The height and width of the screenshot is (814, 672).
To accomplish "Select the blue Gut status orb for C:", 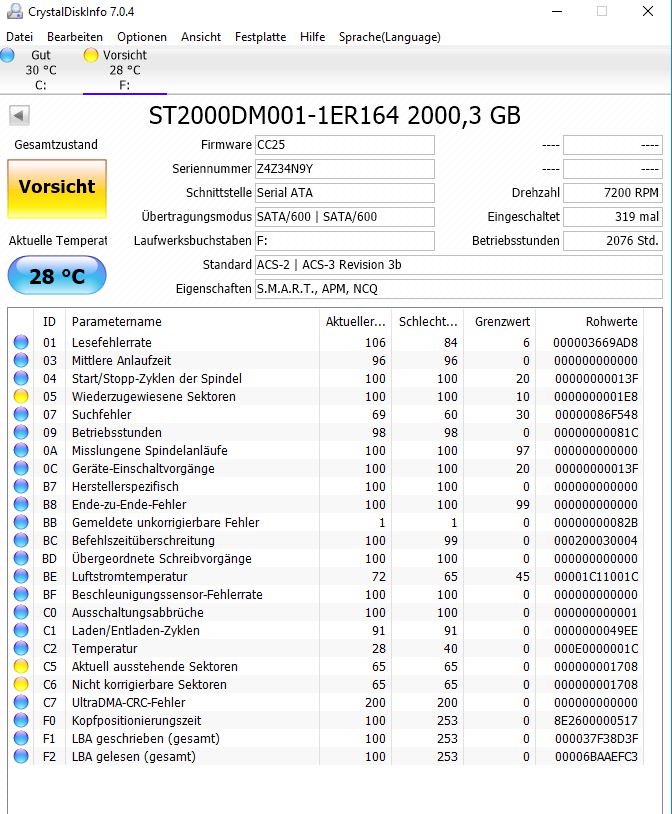I will point(7,55).
